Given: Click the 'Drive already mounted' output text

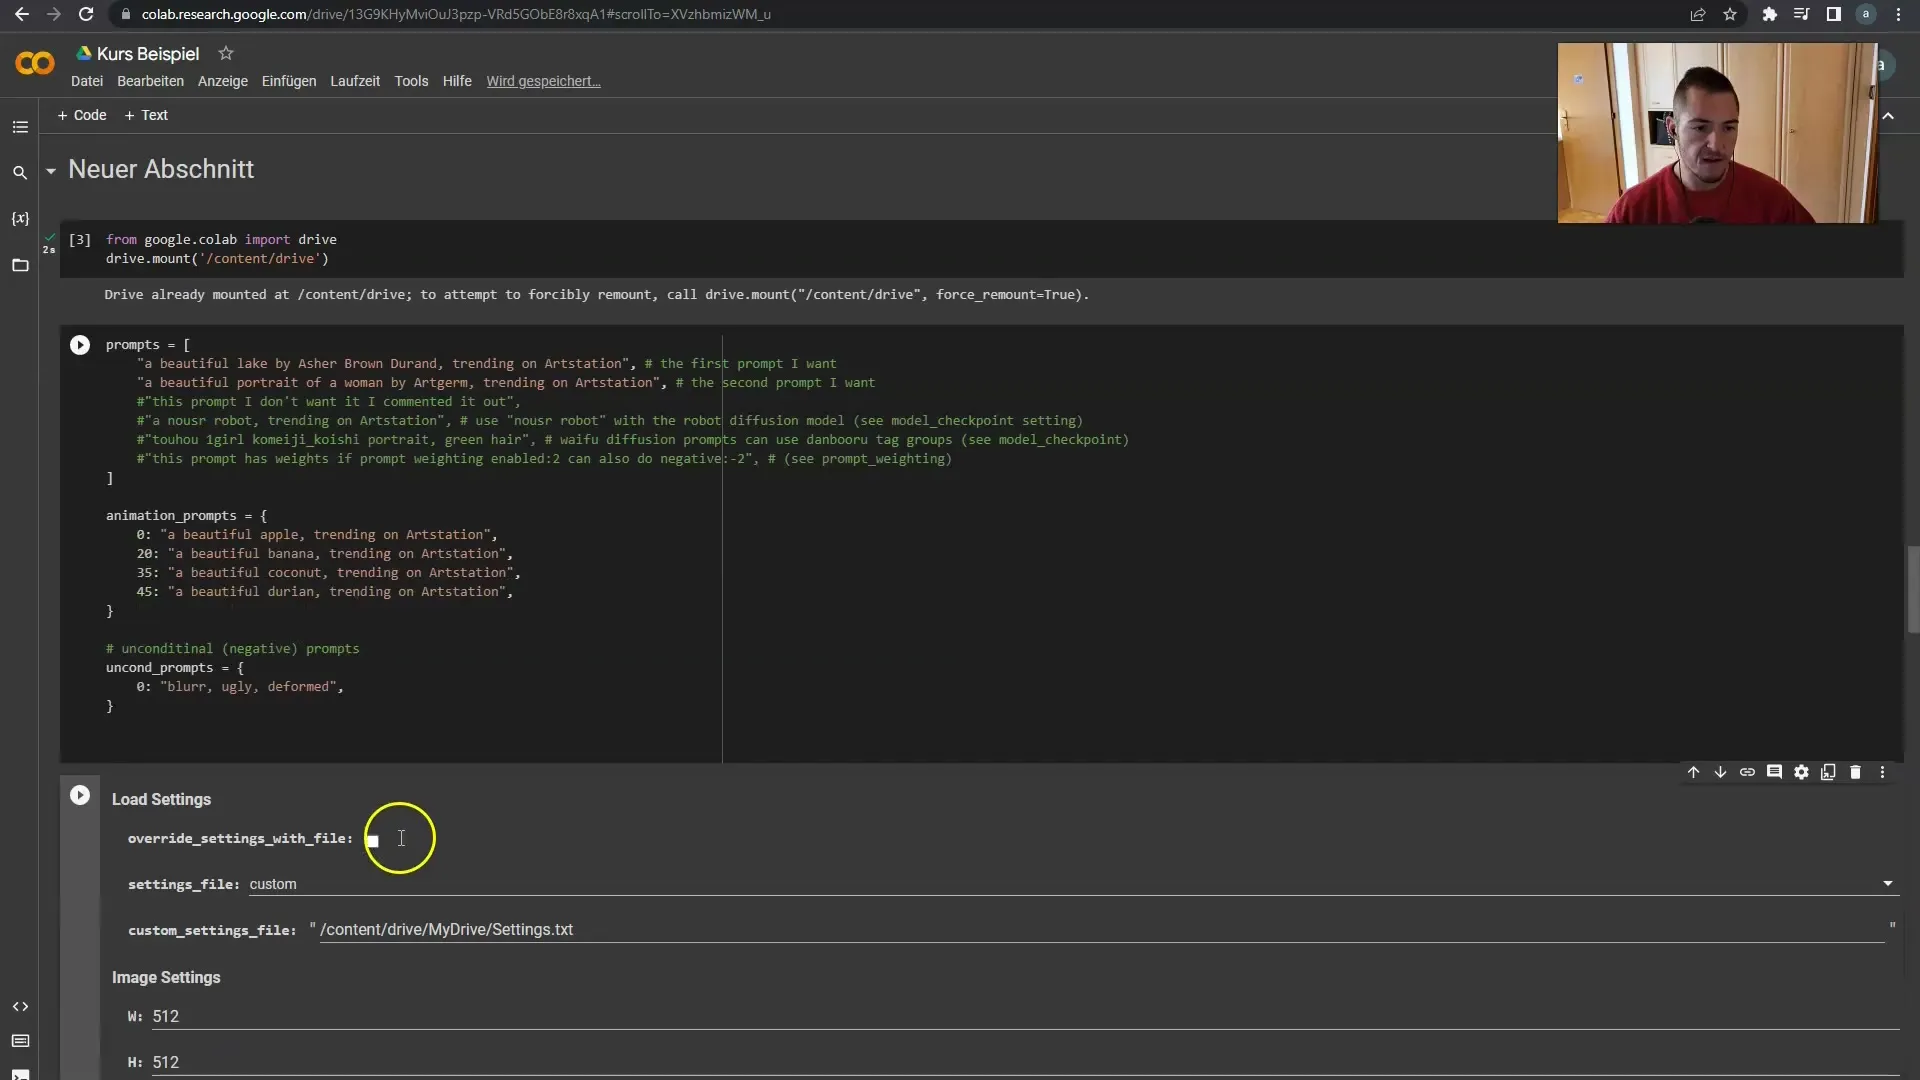Looking at the screenshot, I should (596, 295).
